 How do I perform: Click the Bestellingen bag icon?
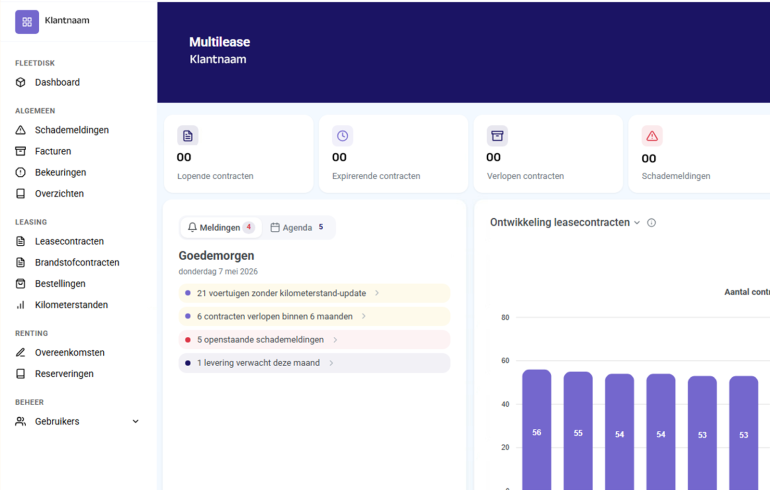point(21,283)
